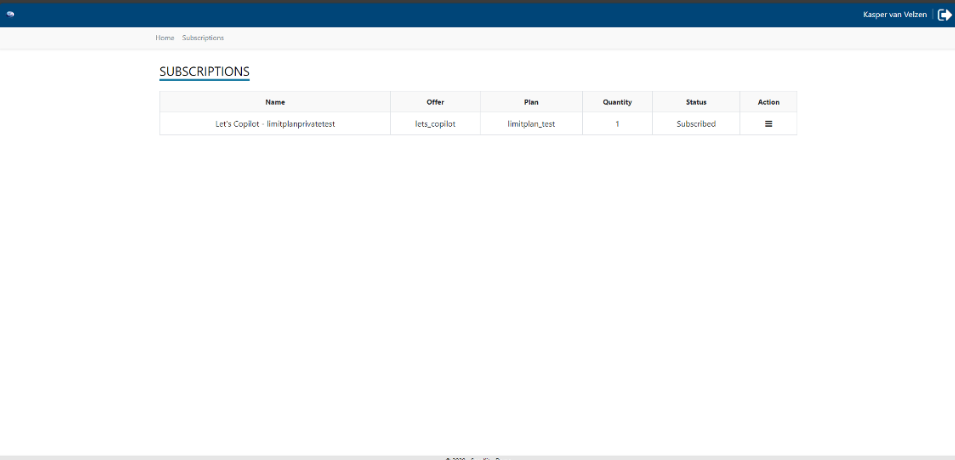Click the Plan column header
955x460 pixels.
[531, 102]
